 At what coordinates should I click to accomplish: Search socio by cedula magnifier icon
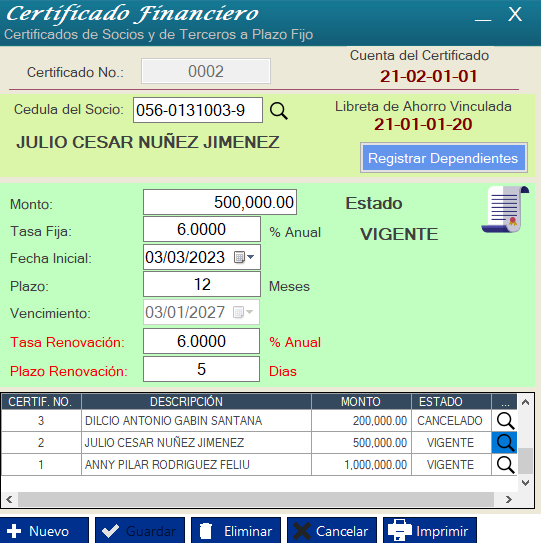279,111
